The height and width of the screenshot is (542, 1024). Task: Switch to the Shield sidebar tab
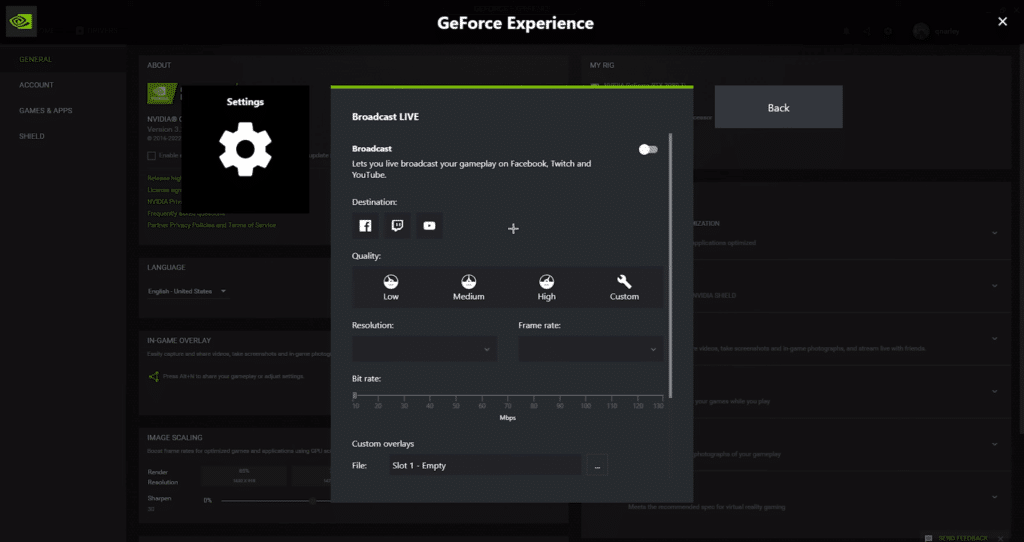32,136
